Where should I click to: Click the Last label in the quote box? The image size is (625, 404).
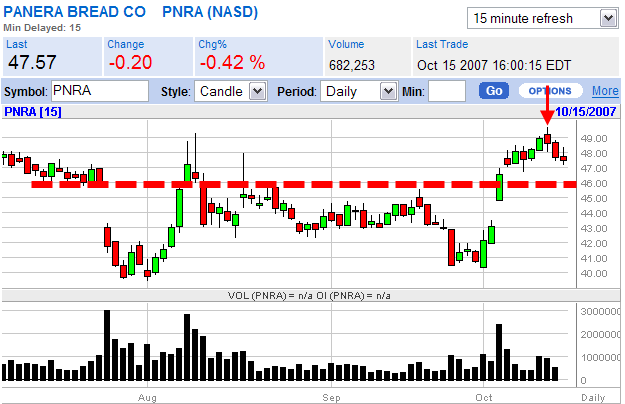pos(17,44)
